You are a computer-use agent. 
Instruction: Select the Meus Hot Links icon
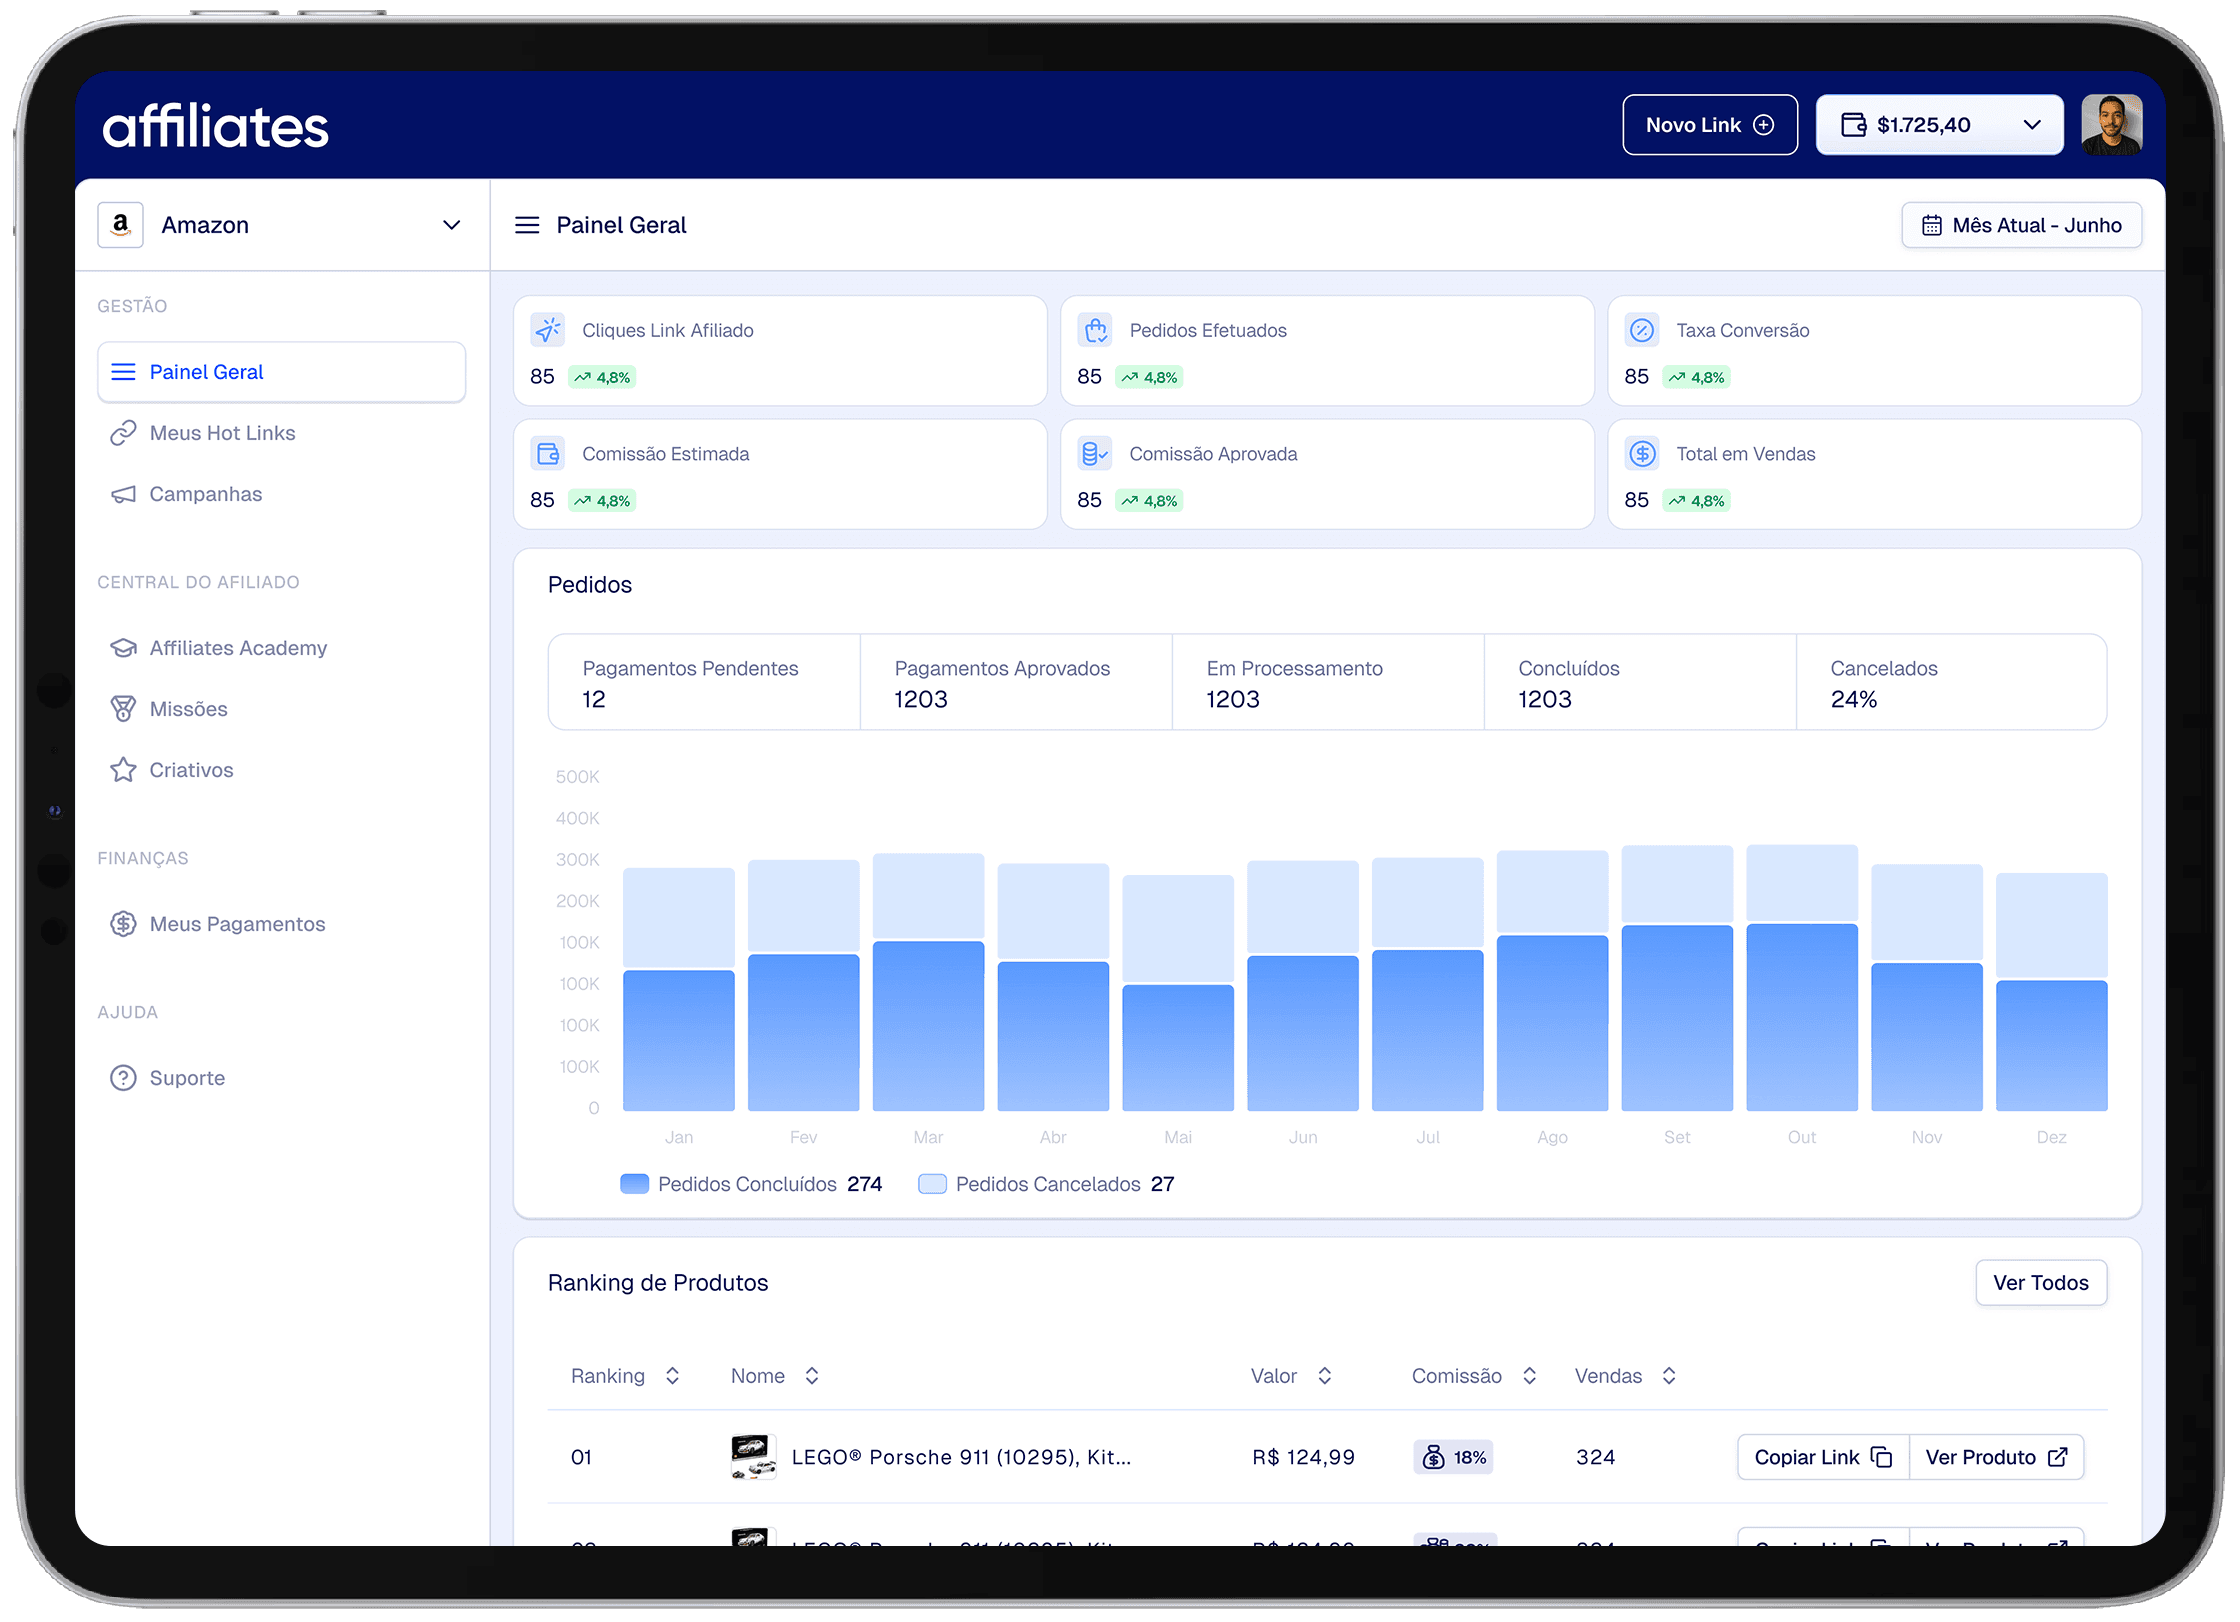point(124,432)
